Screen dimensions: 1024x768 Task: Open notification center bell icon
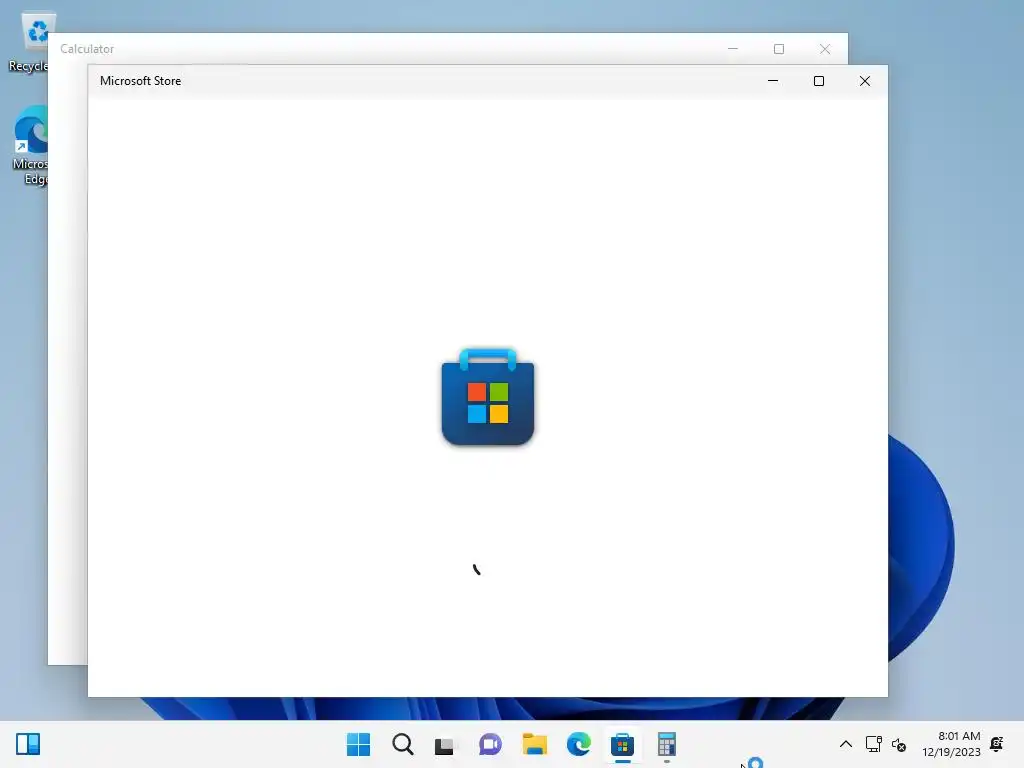pyautogui.click(x=997, y=744)
